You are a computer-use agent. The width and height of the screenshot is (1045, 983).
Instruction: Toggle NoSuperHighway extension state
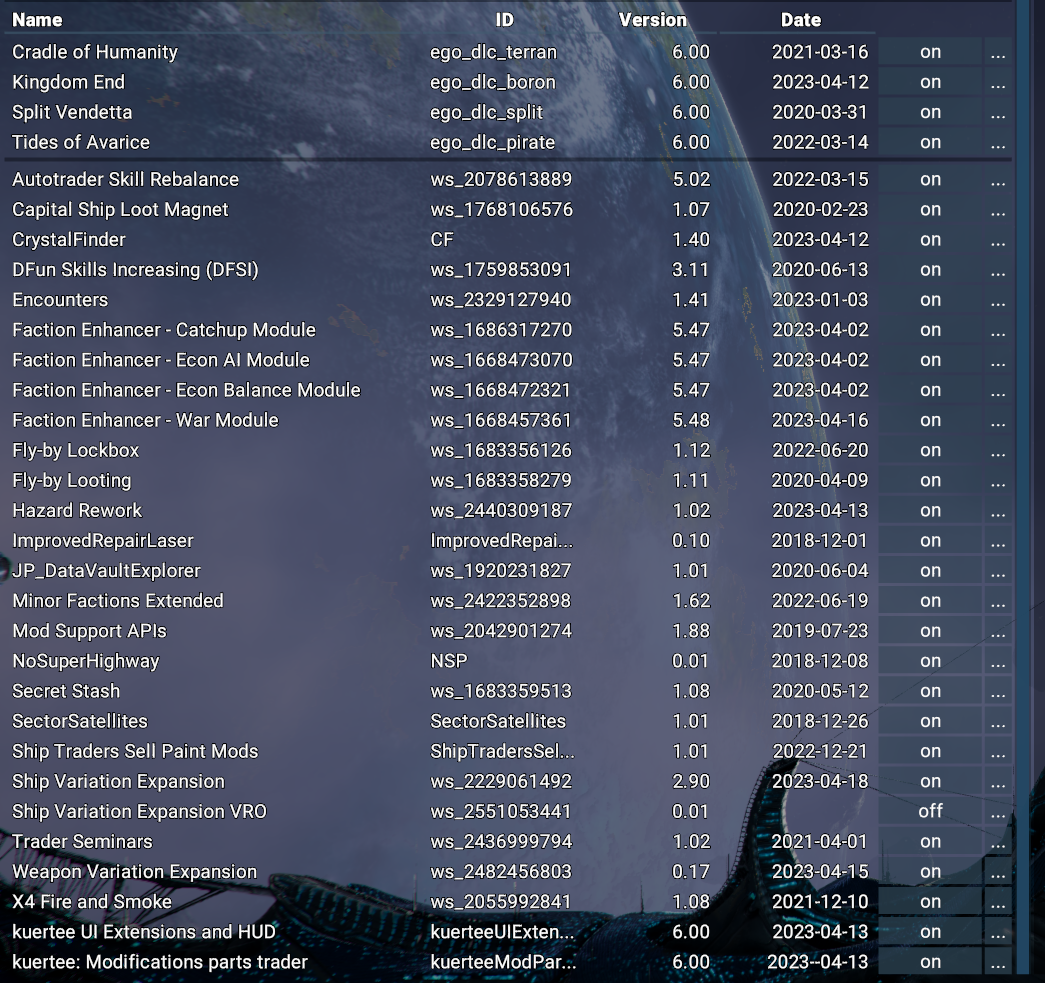point(930,661)
